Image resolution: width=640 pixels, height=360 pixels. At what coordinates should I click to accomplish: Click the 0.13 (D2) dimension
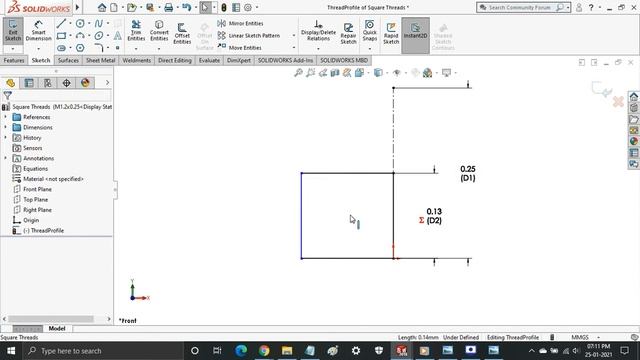[433, 216]
